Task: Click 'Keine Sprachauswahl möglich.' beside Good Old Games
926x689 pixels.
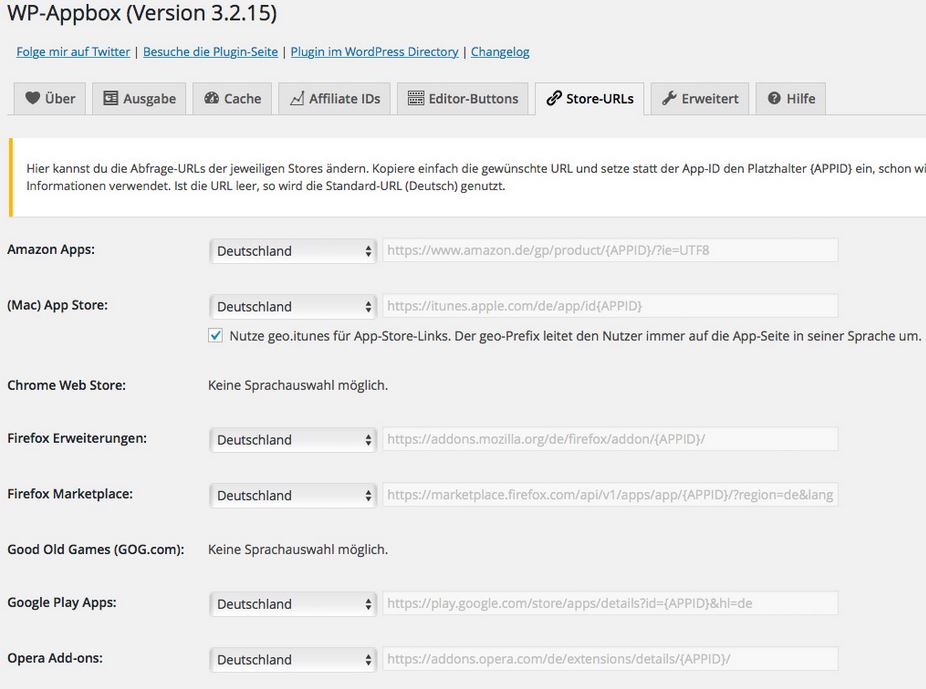Action: (x=298, y=550)
